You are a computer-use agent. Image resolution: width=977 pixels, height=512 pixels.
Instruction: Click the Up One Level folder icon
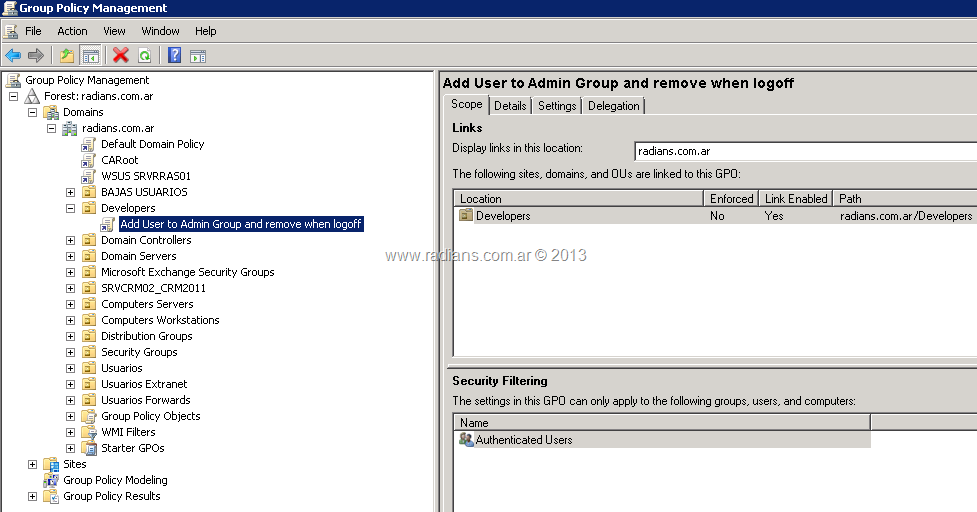(67, 56)
